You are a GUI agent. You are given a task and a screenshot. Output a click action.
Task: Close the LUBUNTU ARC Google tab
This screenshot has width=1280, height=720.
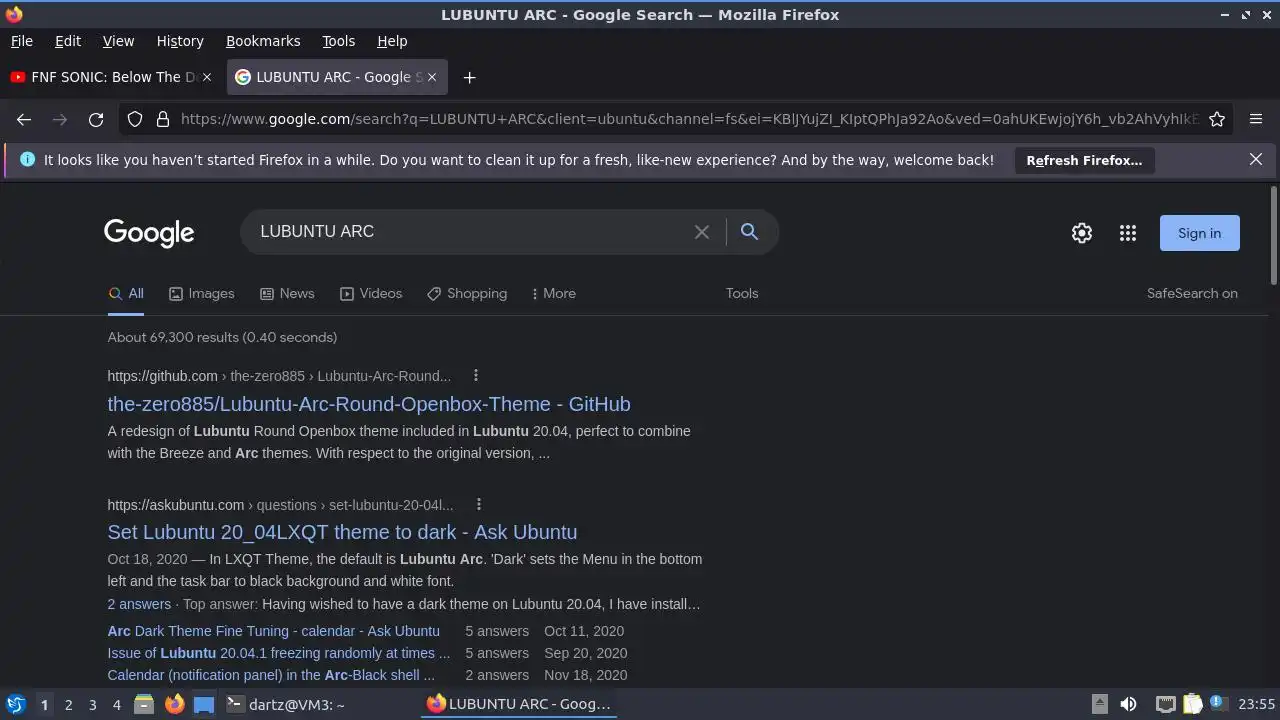coord(432,77)
